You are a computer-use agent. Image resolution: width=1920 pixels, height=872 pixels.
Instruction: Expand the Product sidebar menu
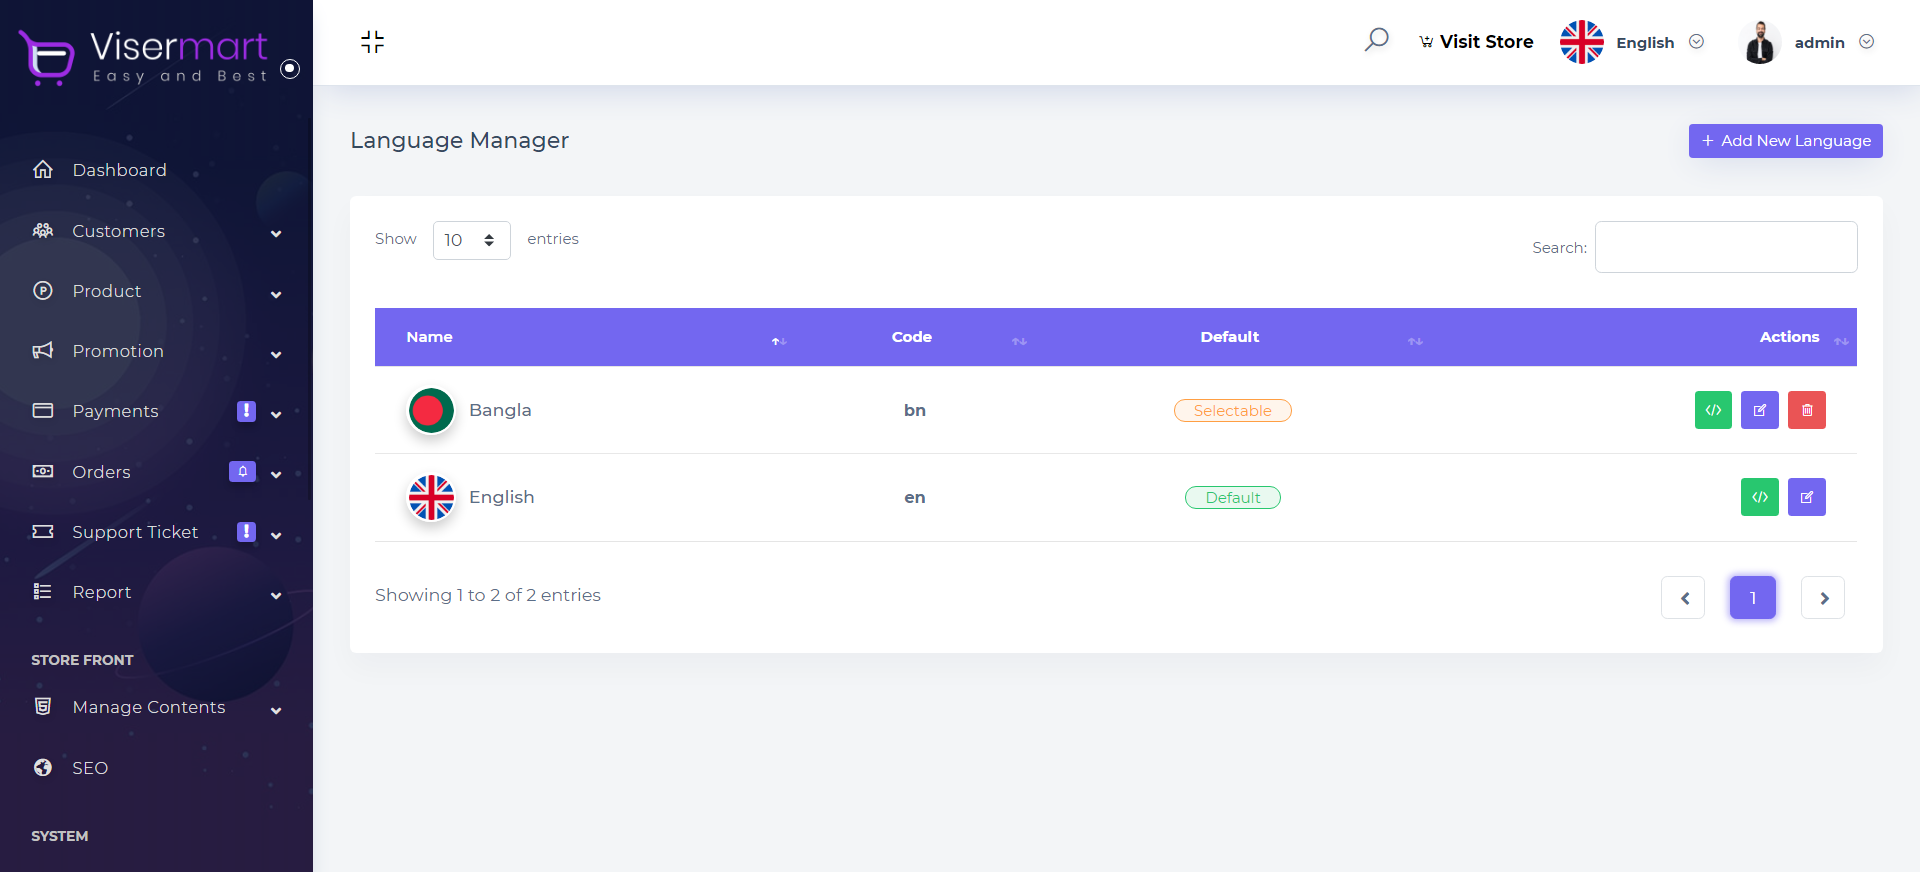pos(107,291)
